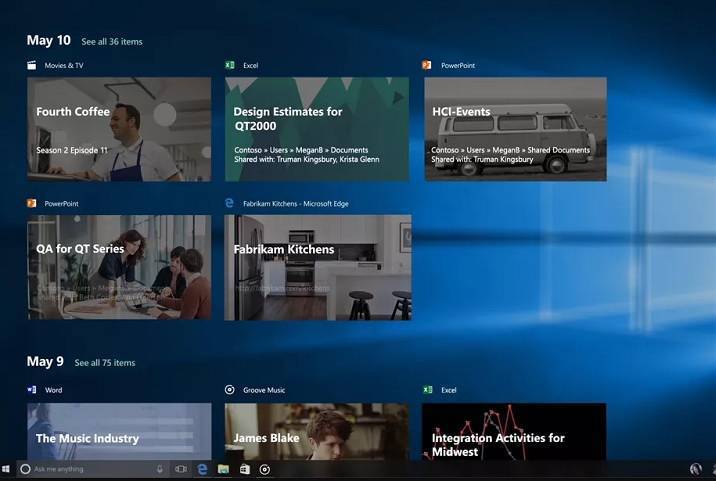Screen dimensions: 716x481
Task: Click the Movies & TV app icon
Action: coord(32,65)
